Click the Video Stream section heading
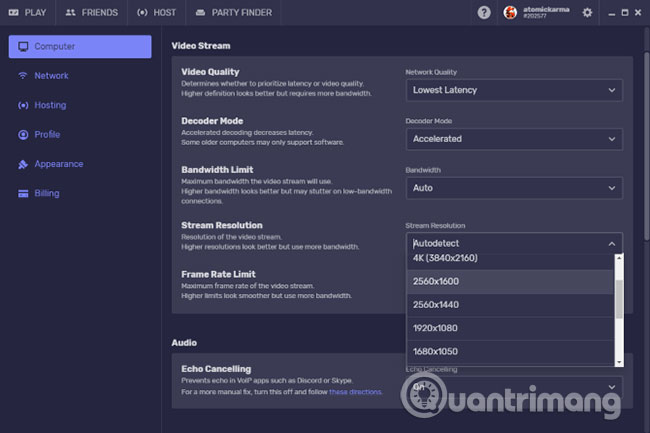Viewport: 650px width, 433px height. [201, 46]
